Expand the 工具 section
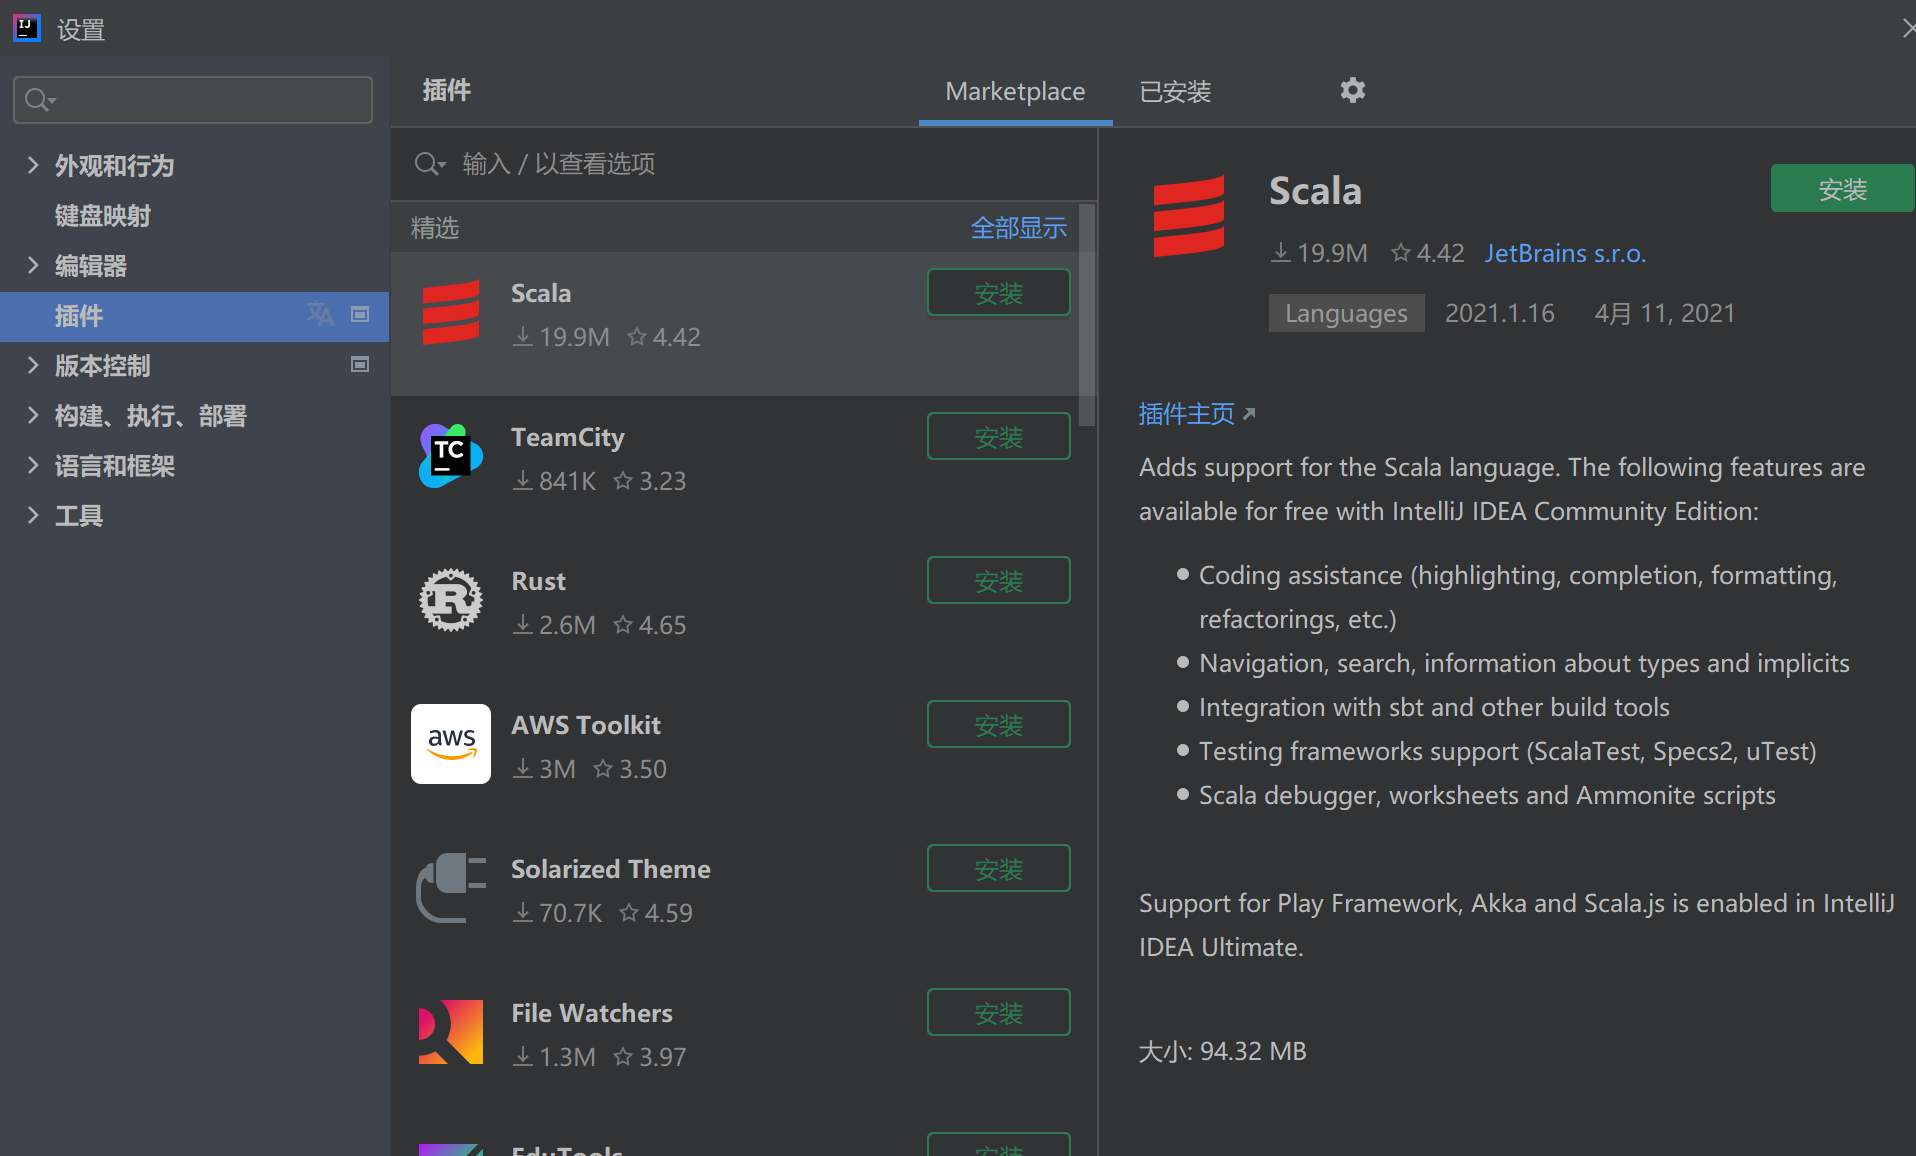Screen dimensions: 1916x1156 click(33, 515)
